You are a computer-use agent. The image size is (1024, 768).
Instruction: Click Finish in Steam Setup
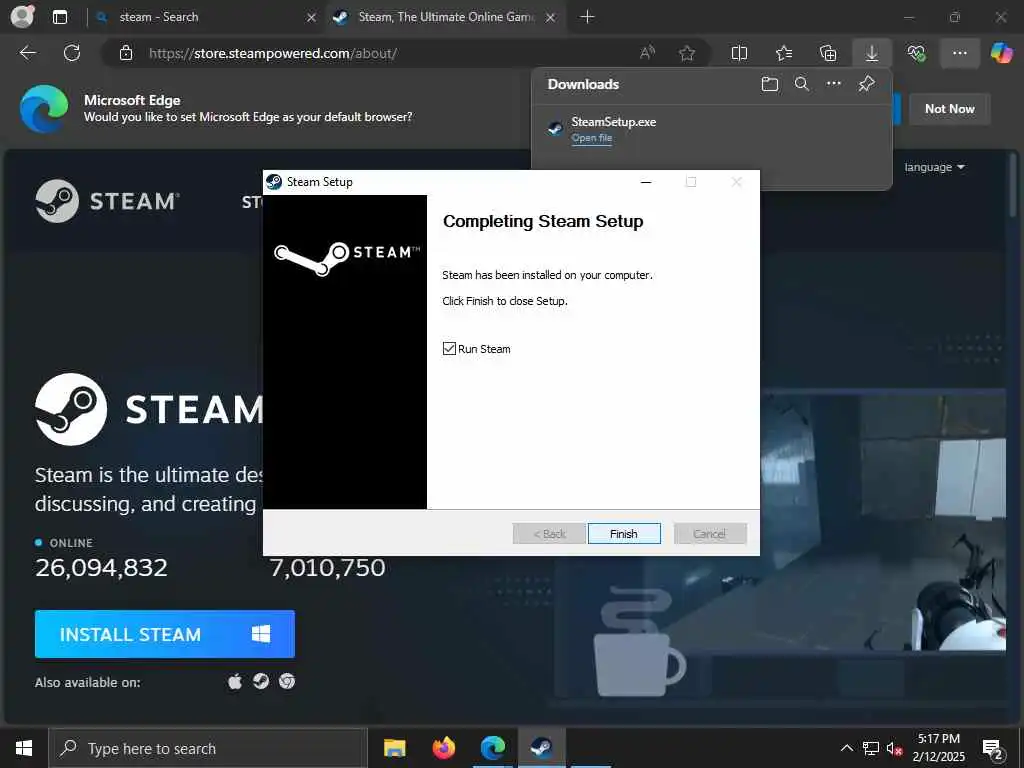(624, 534)
